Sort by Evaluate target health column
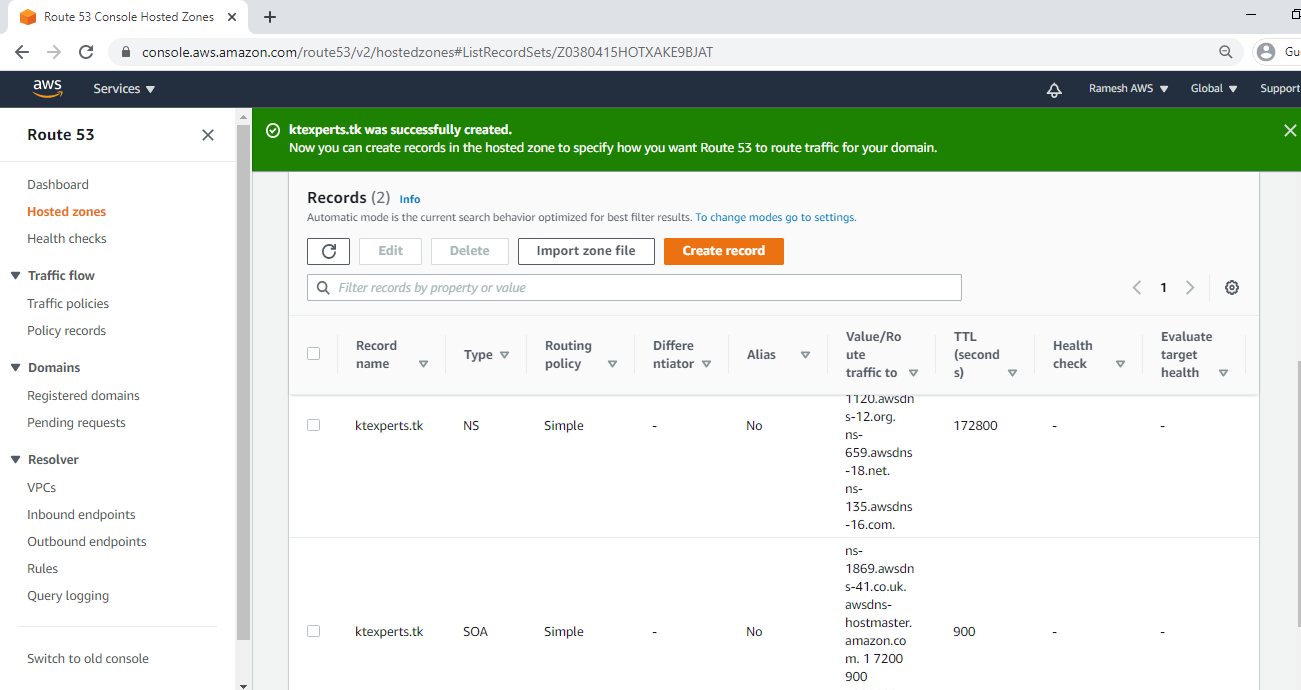Viewport: 1301px width, 690px height. click(x=1223, y=373)
